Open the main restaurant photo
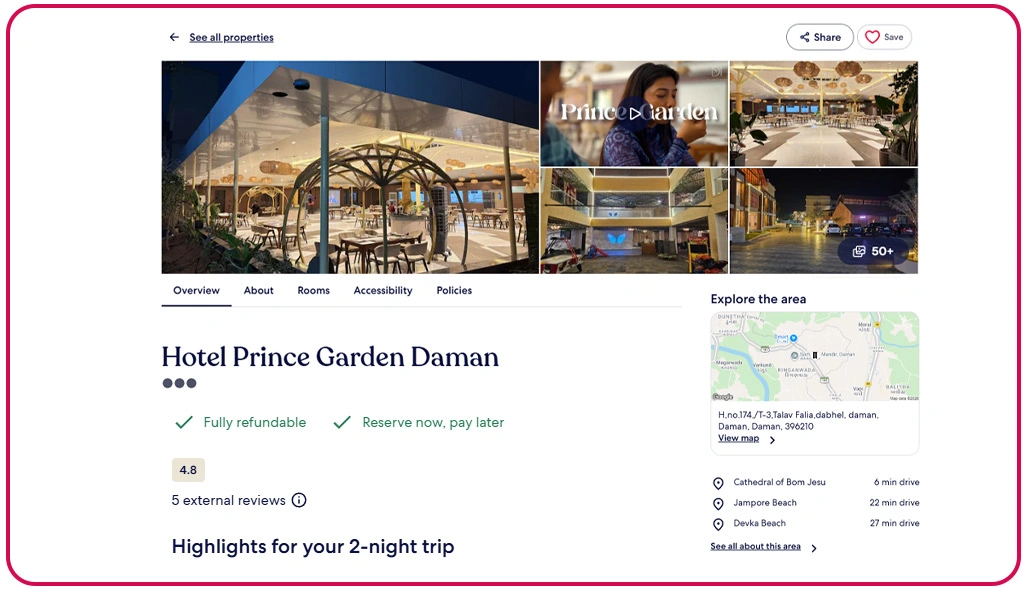The width and height of the screenshot is (1026, 589). tap(350, 168)
